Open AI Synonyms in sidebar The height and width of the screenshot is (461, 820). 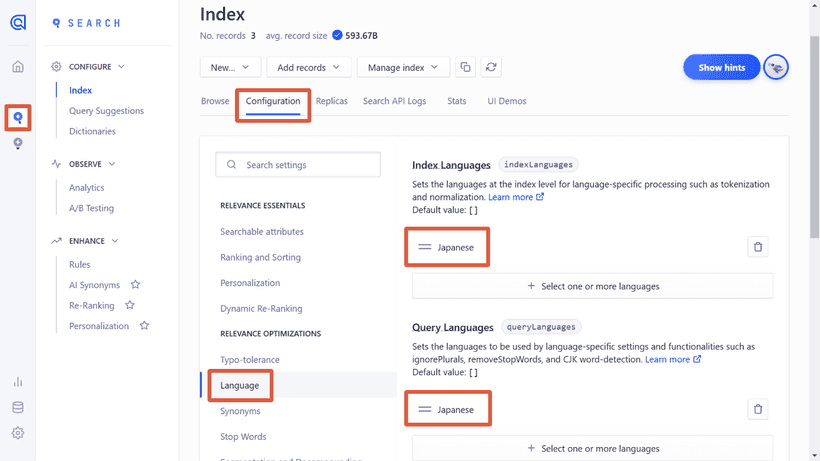click(94, 285)
